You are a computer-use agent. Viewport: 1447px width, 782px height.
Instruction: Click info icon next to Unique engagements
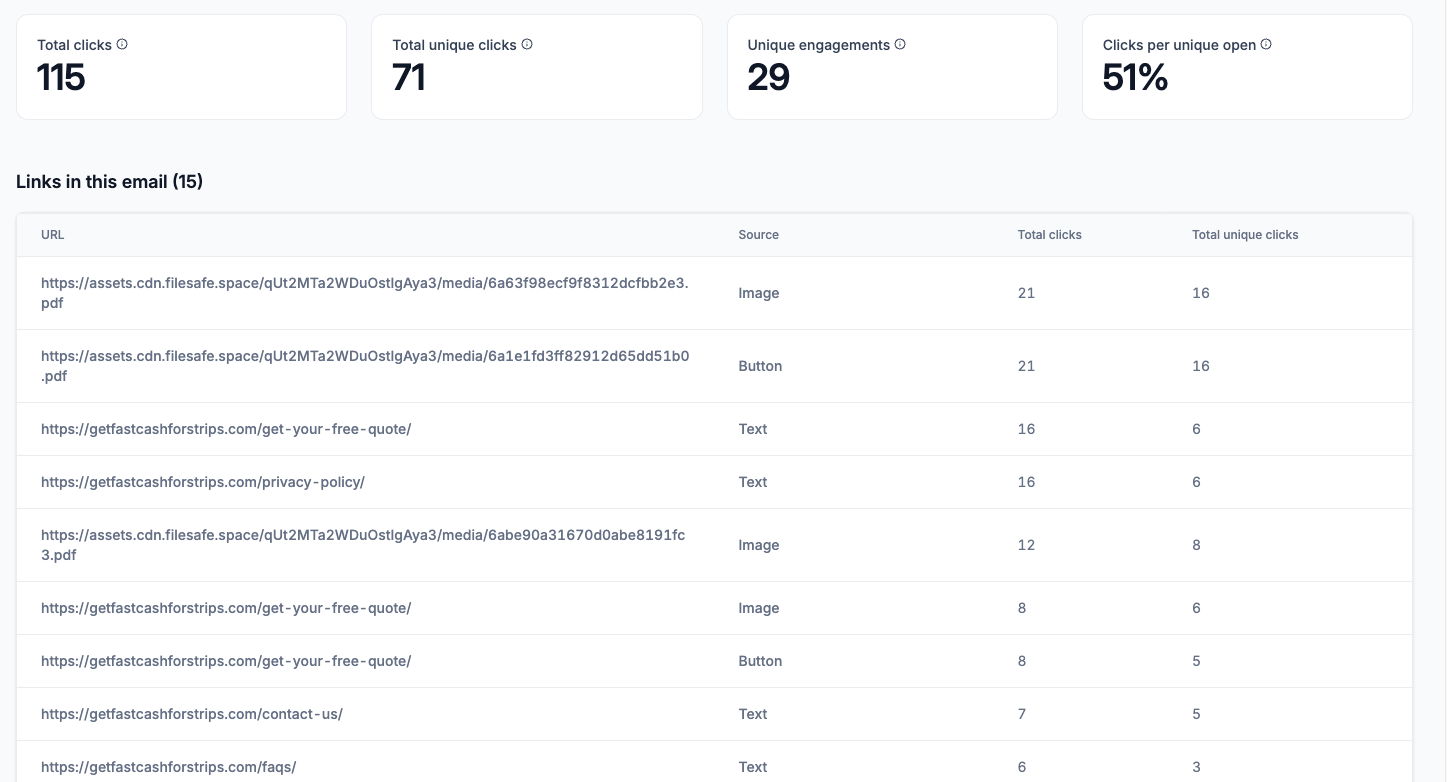[900, 45]
